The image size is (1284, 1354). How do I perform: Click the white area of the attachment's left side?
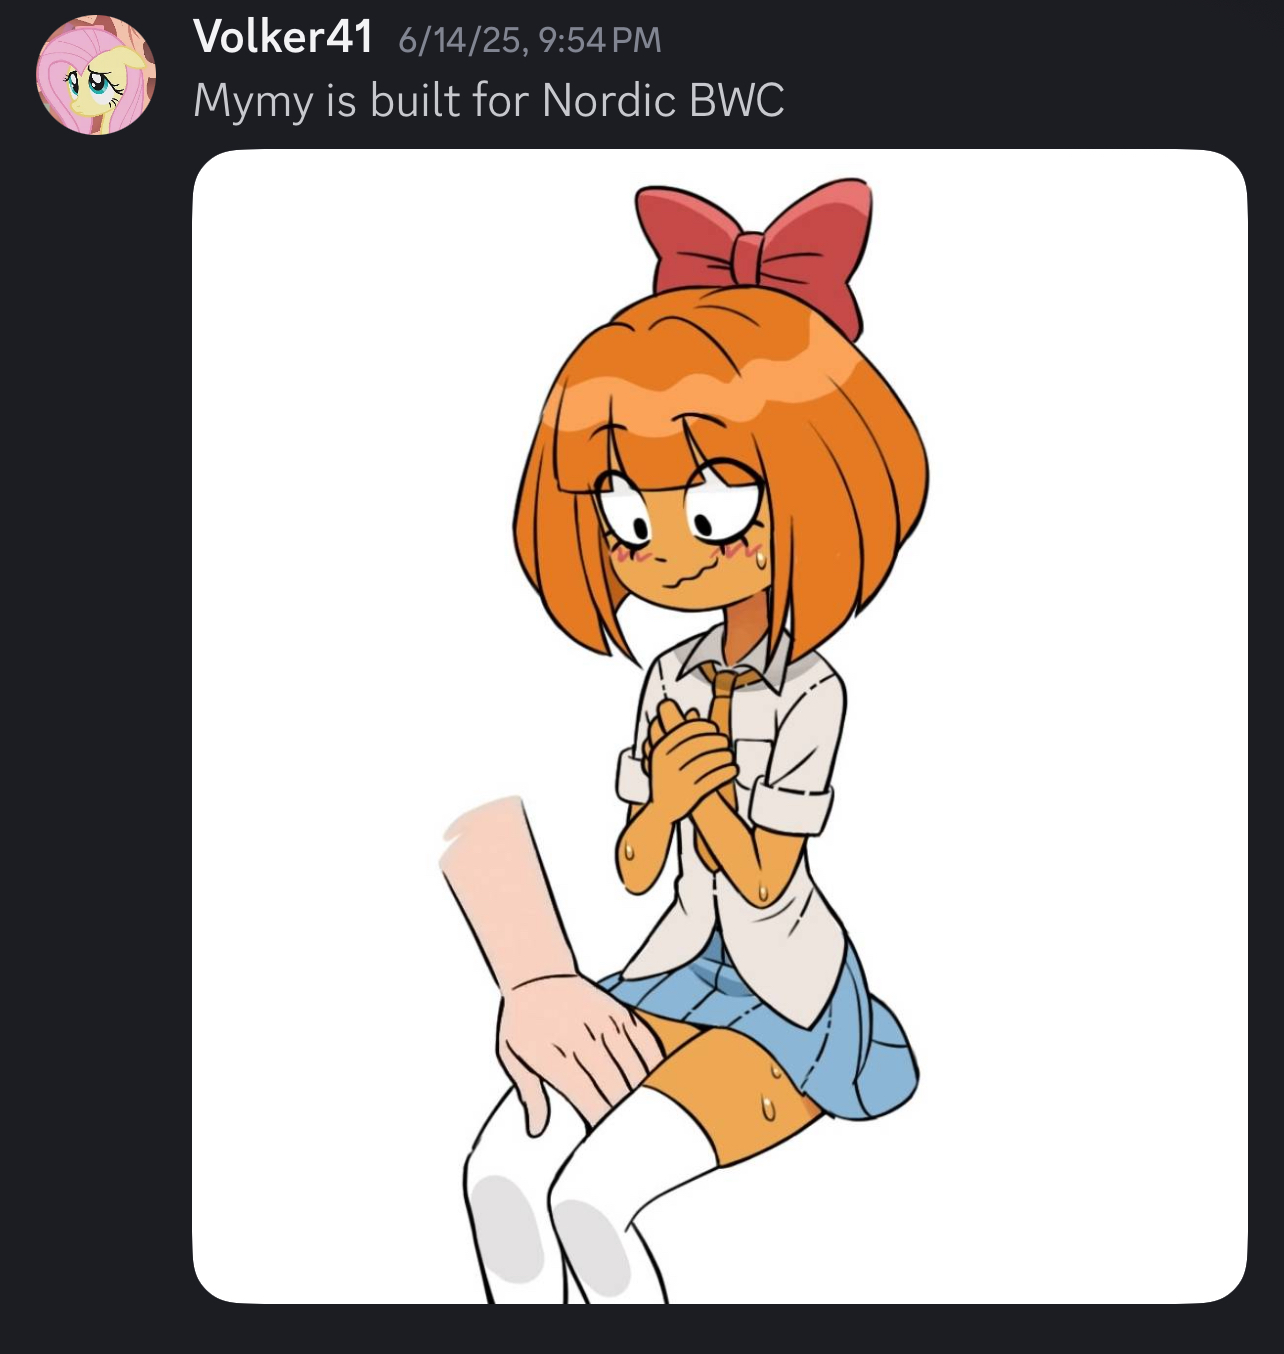point(320,600)
